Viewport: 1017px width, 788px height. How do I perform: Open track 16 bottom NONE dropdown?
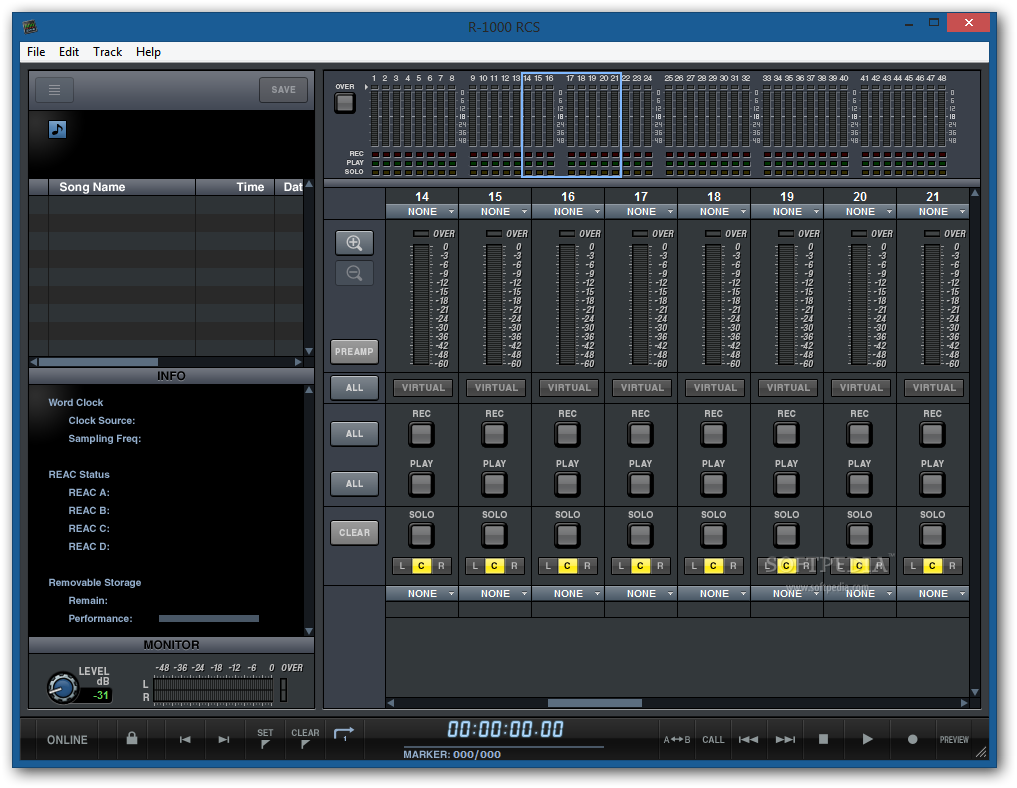click(x=568, y=593)
